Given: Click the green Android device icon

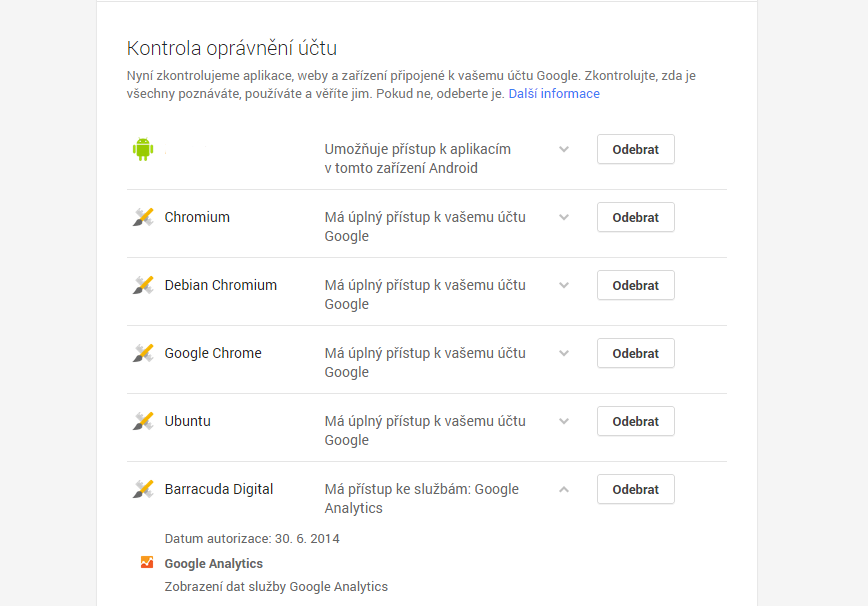Looking at the screenshot, I should pyautogui.click(x=143, y=149).
